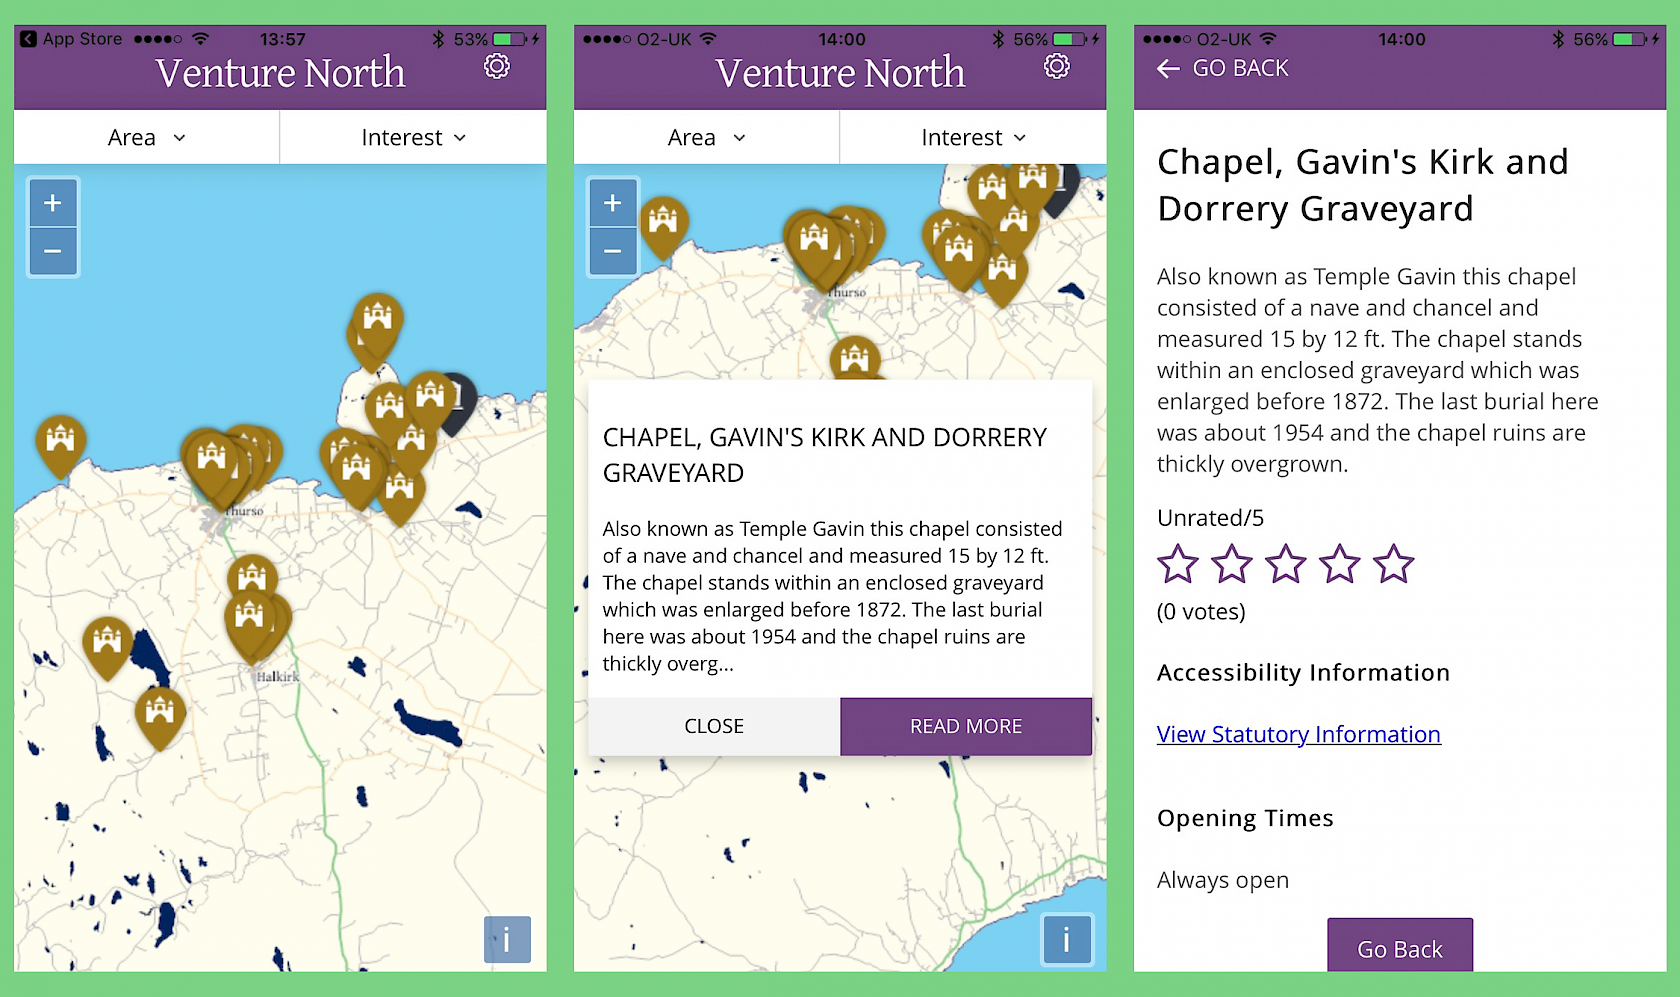This screenshot has width=1680, height=997.
Task: Rate four stars
Action: [1340, 564]
